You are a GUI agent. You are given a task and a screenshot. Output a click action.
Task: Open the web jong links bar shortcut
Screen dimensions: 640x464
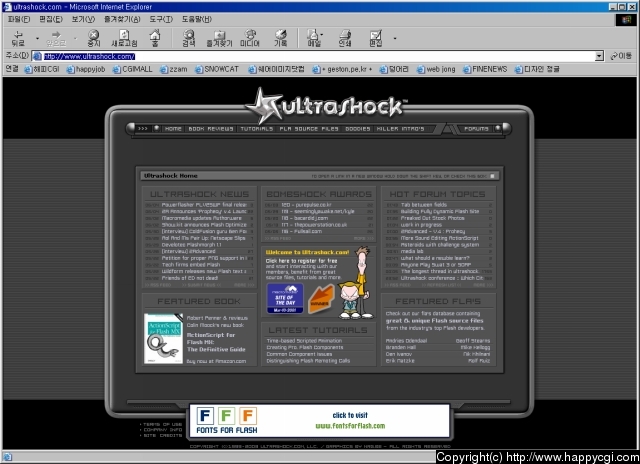point(436,69)
